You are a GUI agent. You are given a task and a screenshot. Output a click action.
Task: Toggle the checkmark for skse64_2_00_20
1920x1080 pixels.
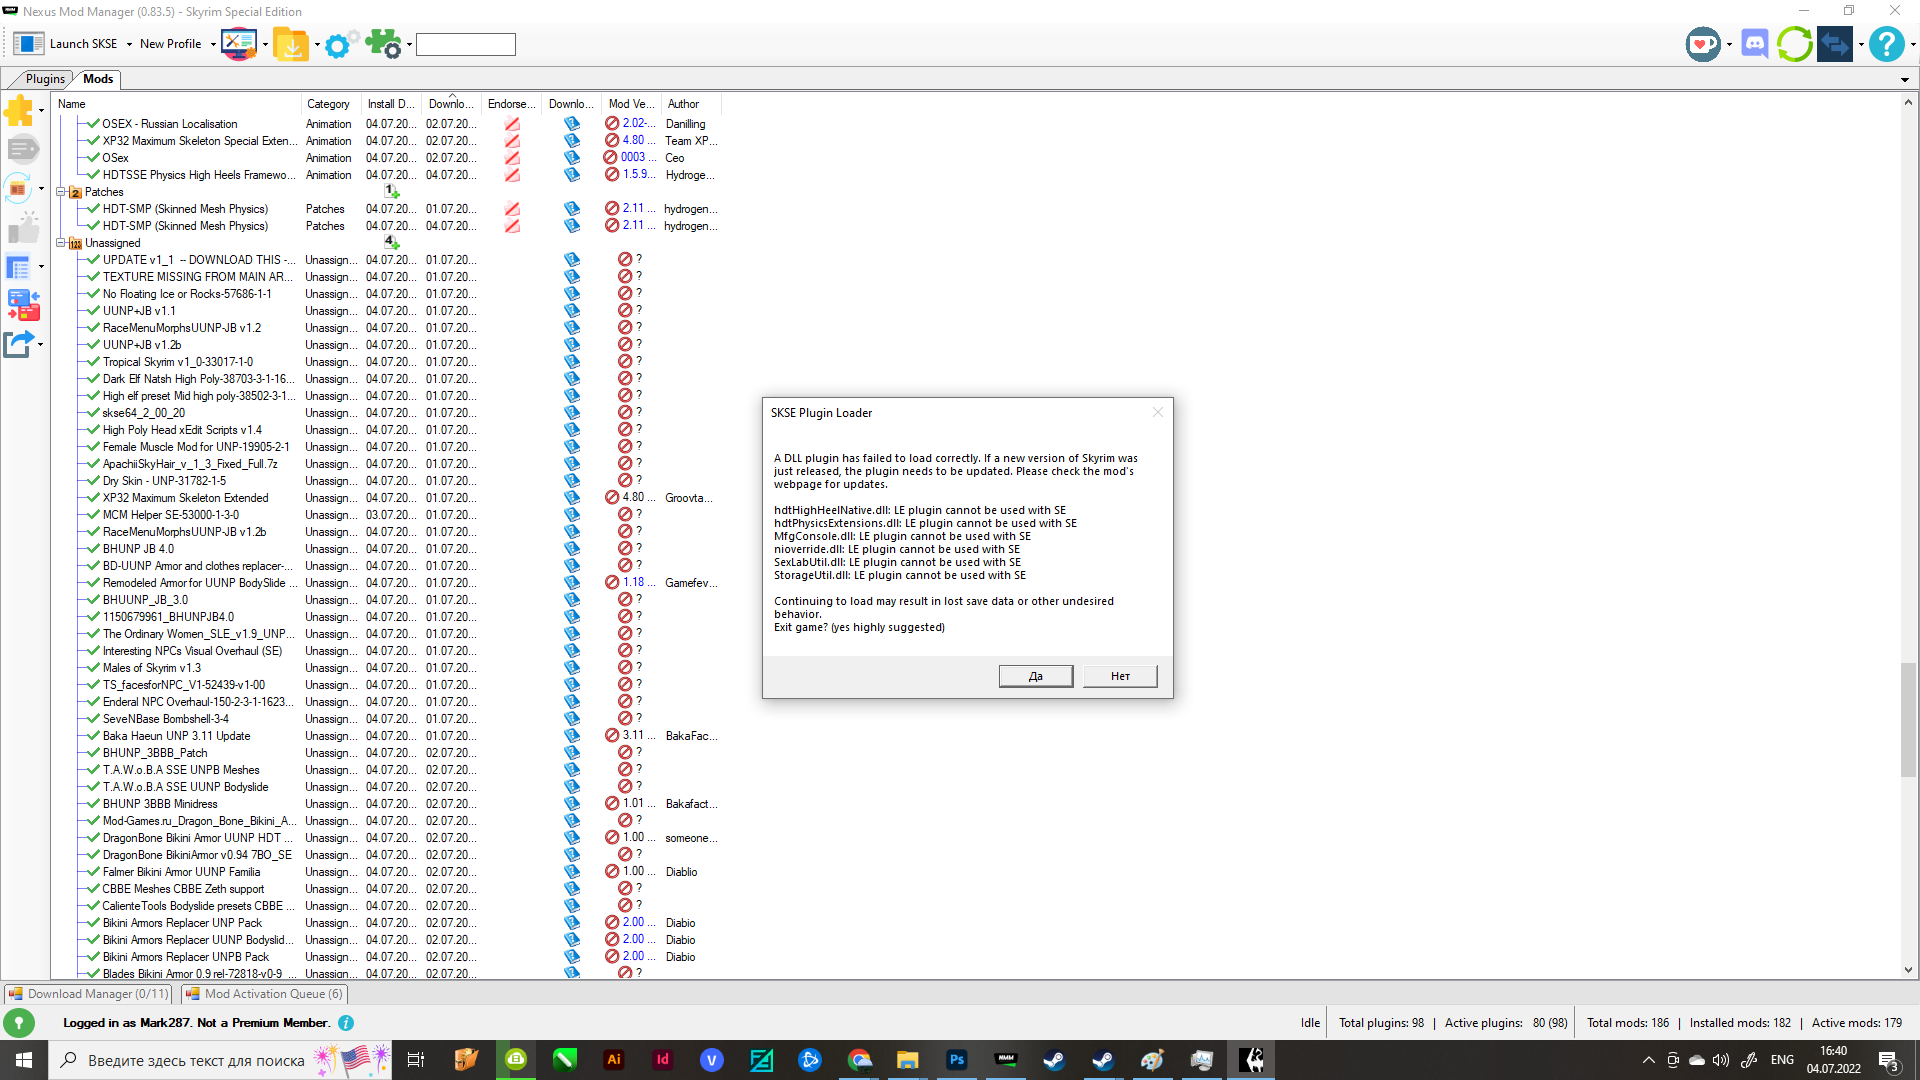point(93,413)
